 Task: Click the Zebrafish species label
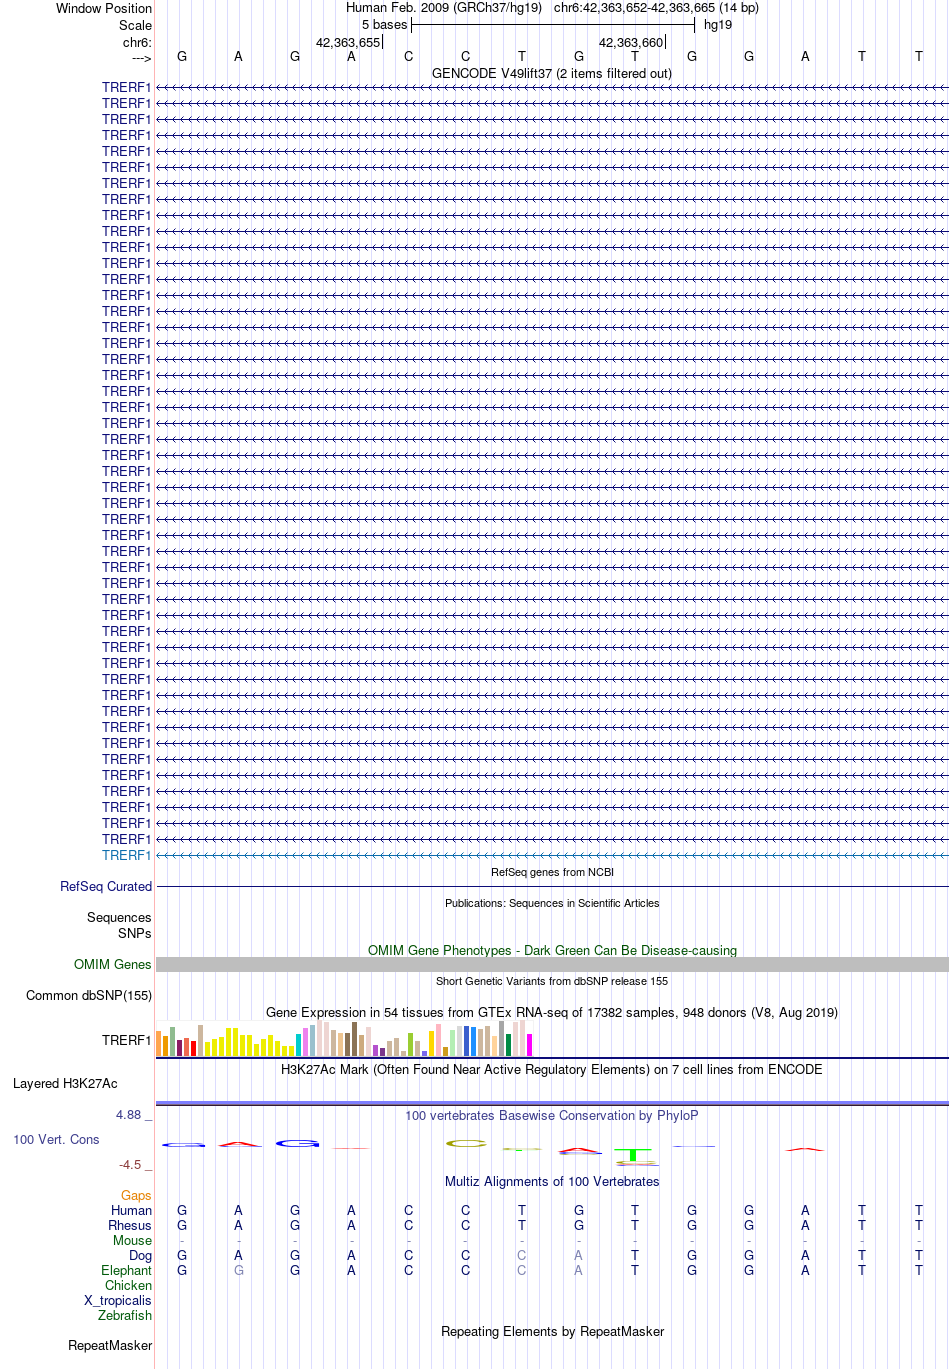pos(125,1315)
